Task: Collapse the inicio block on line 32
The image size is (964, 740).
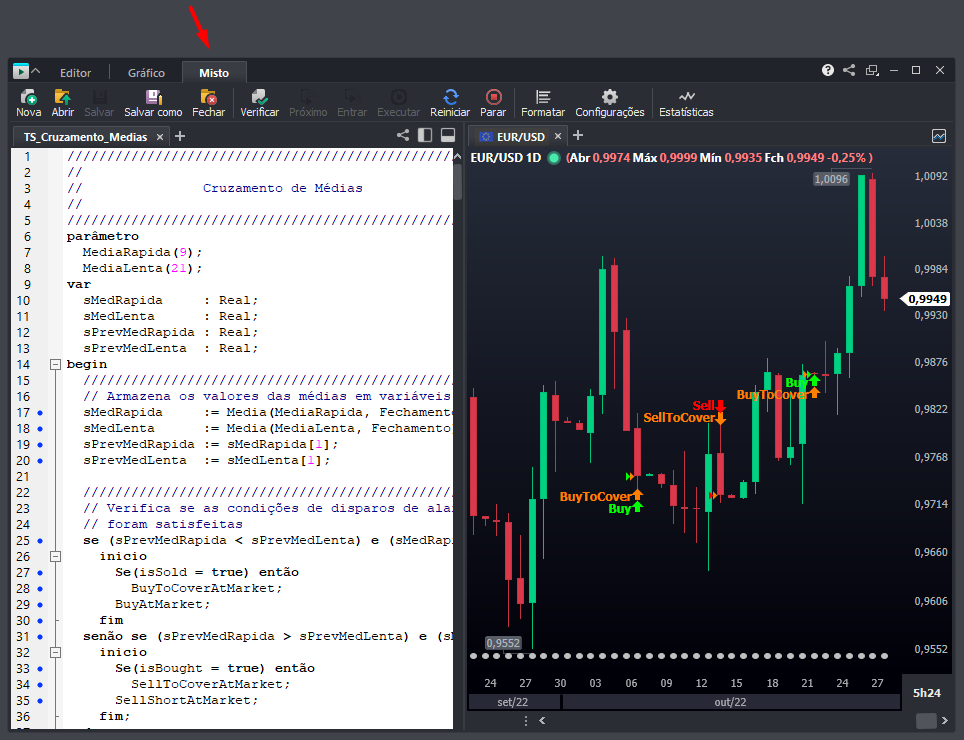Action: click(x=54, y=652)
